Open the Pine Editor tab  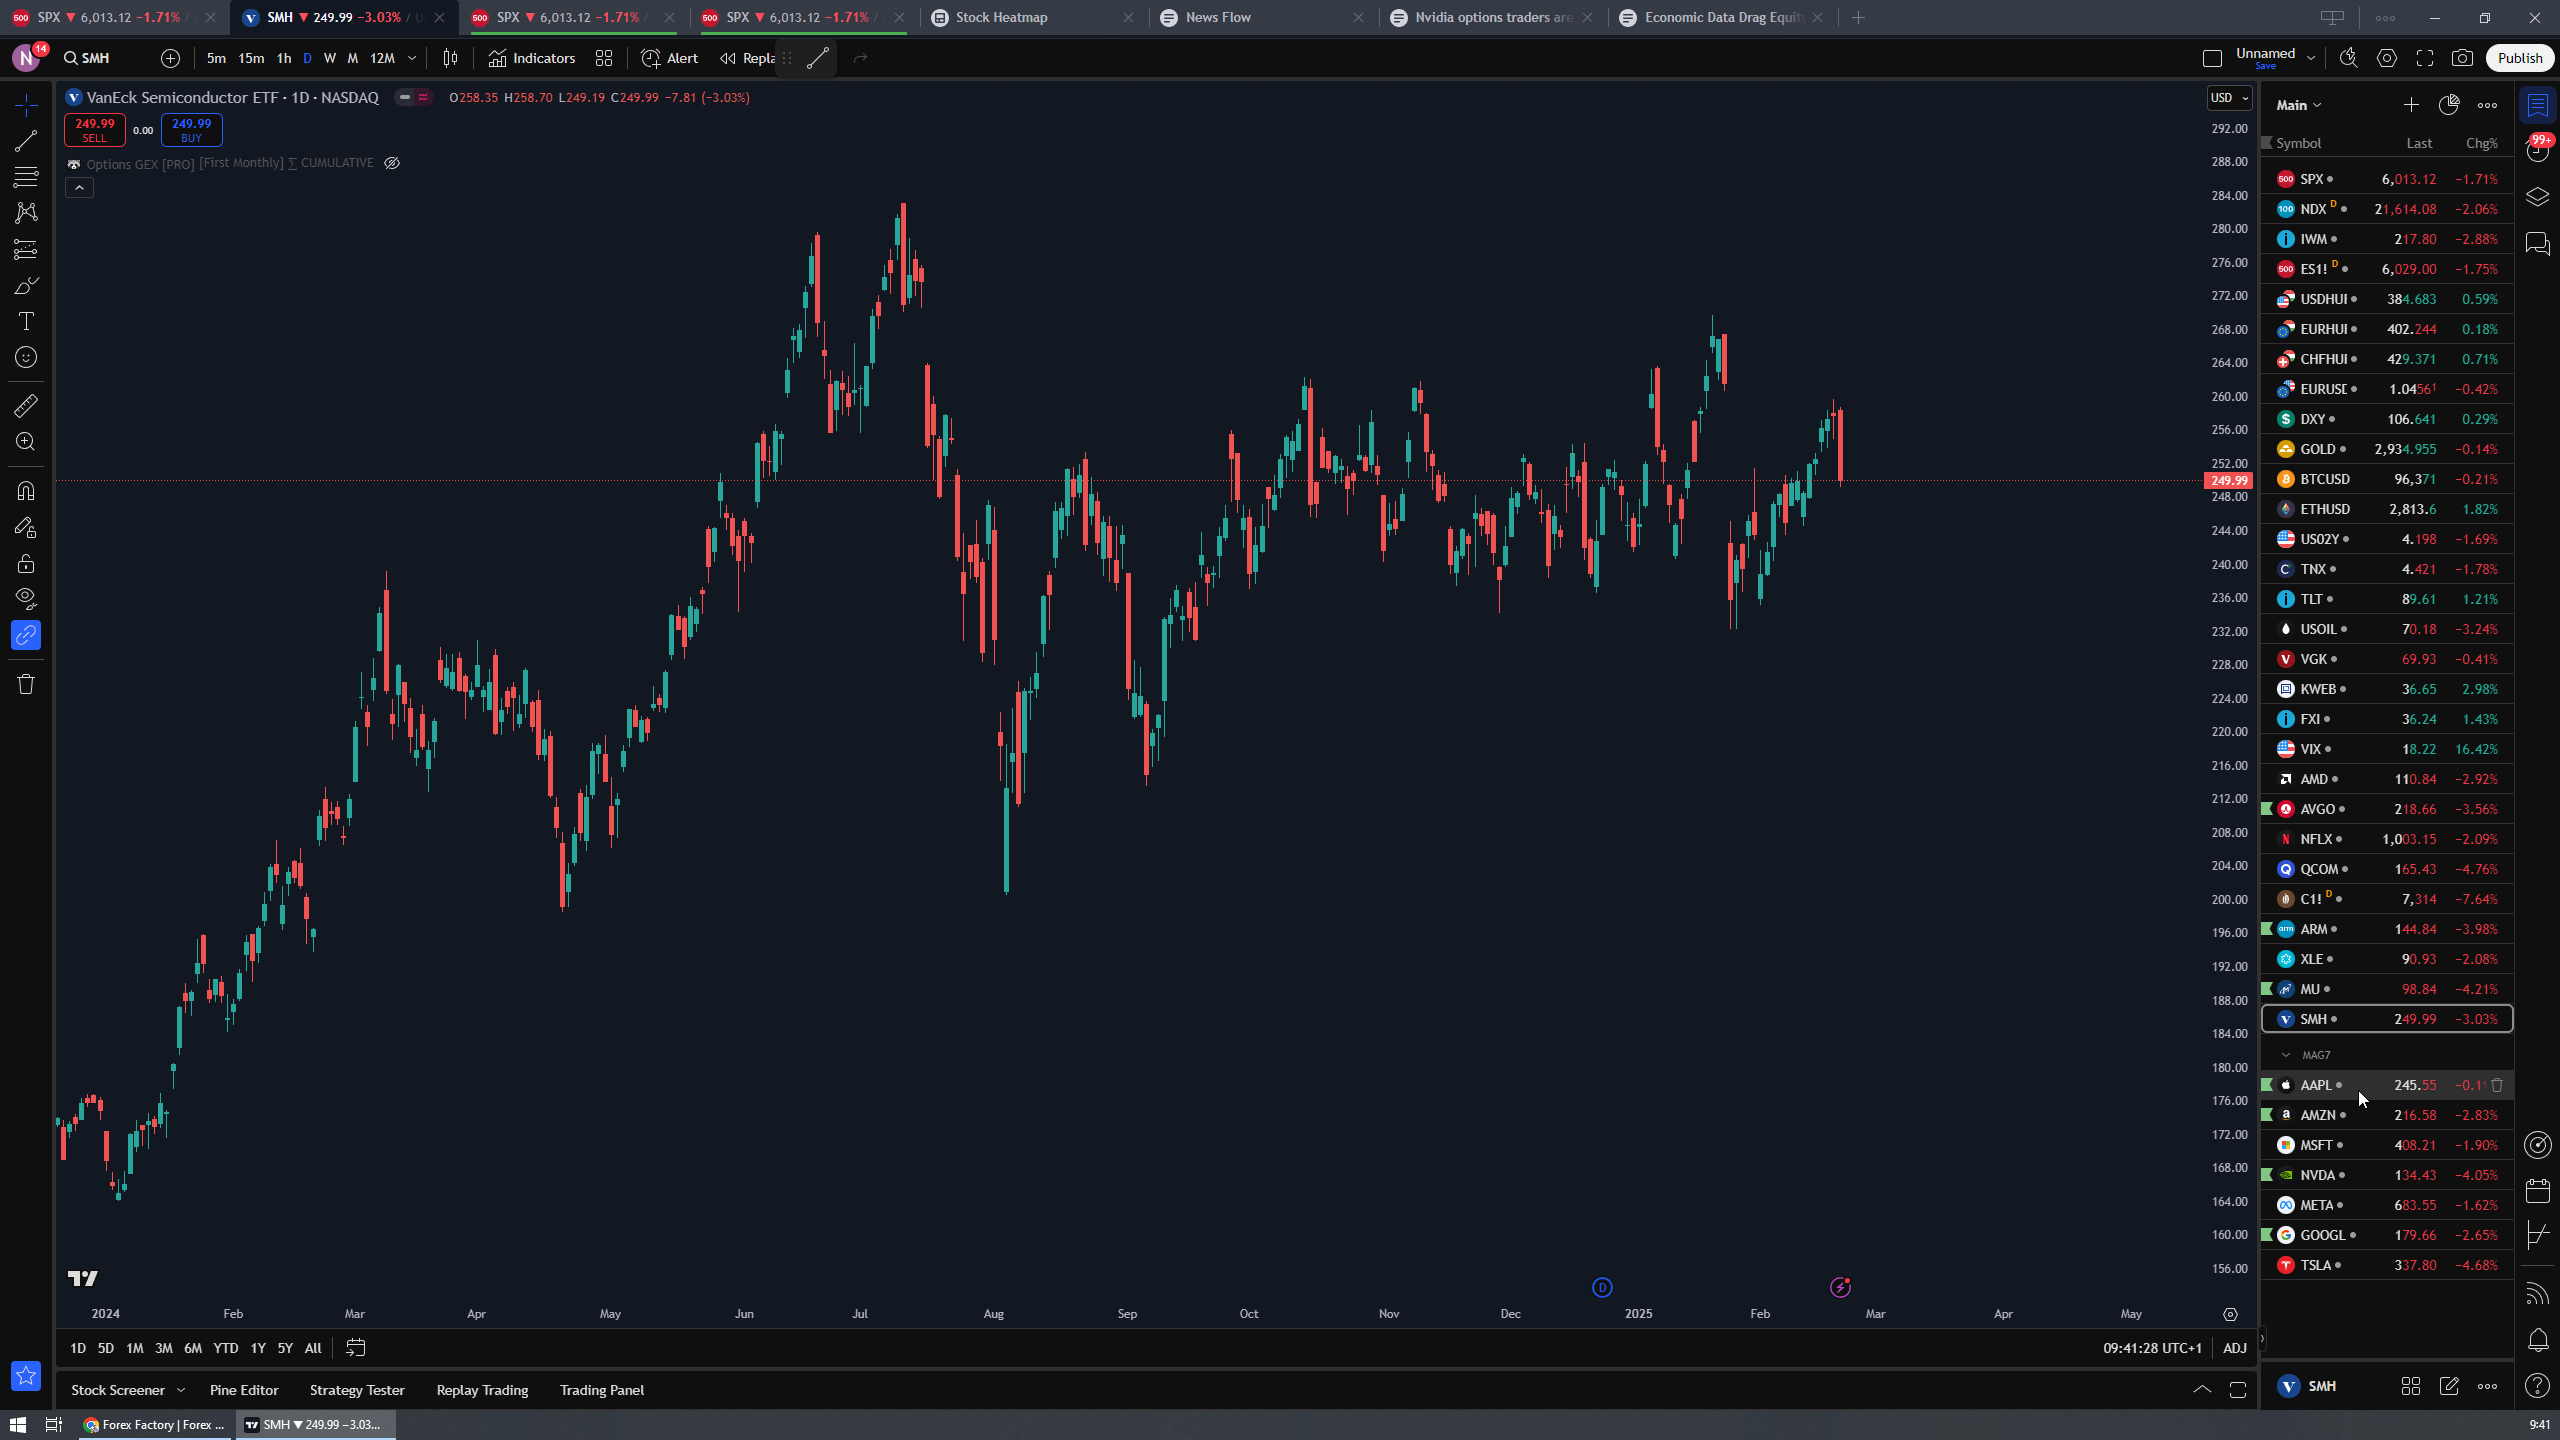(x=244, y=1390)
